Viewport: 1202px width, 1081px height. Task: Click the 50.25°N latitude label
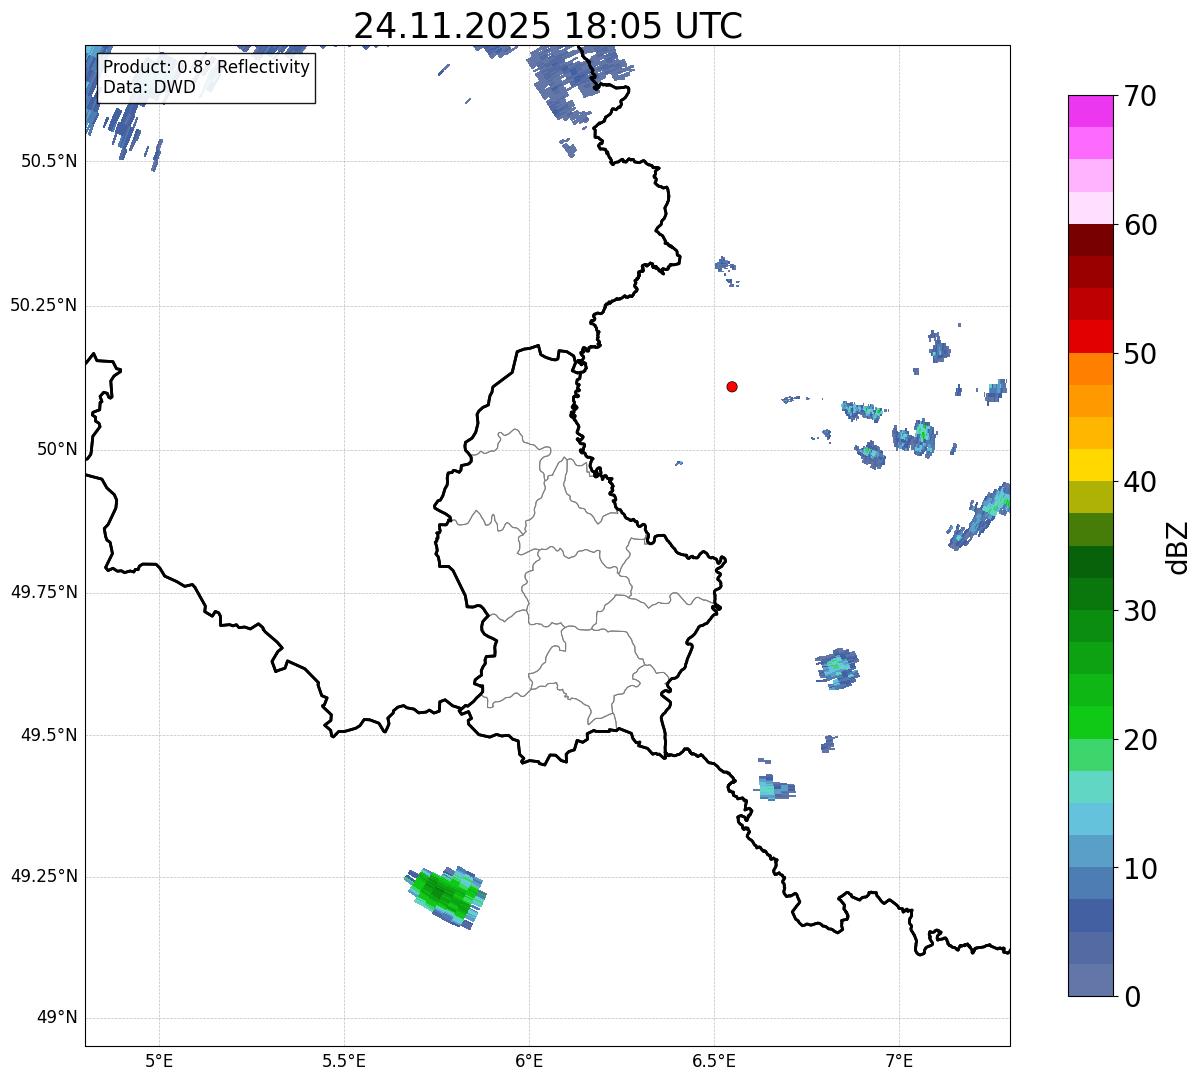pos(44,305)
